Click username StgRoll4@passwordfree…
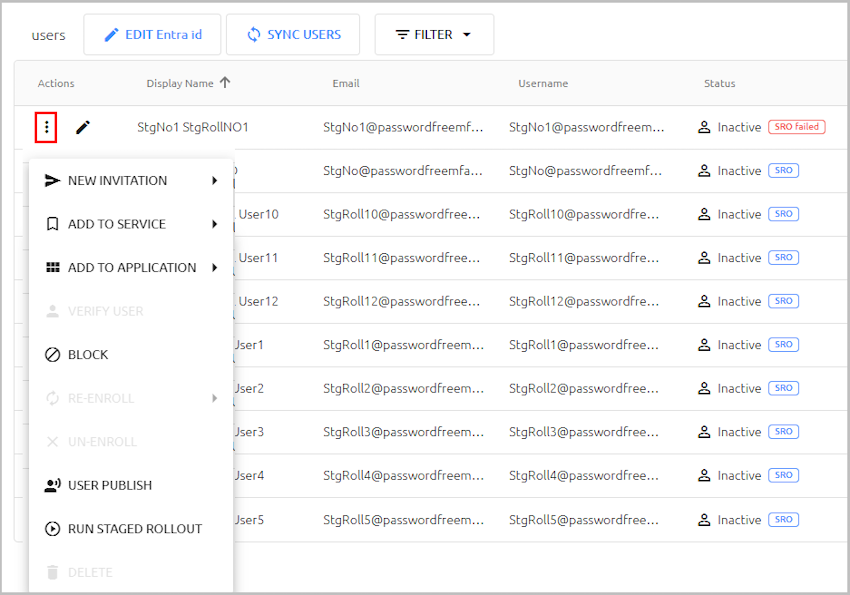 pyautogui.click(x=584, y=476)
